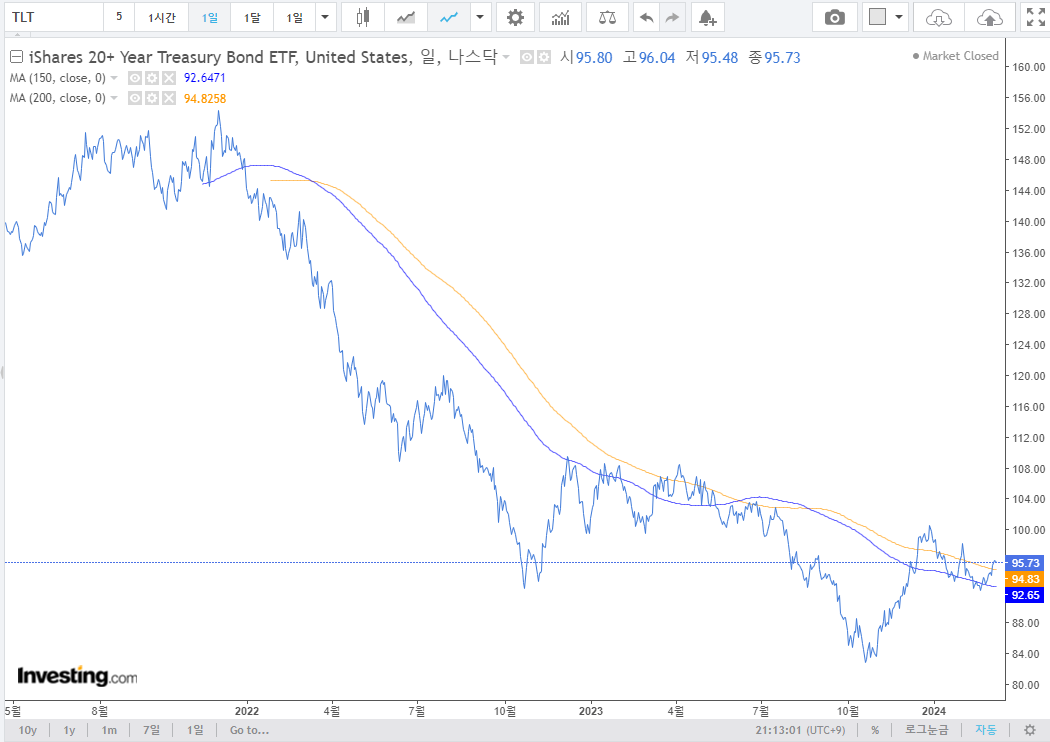Toggle visibility eye of MA 200 indicator
1050x742 pixels.
coord(135,98)
